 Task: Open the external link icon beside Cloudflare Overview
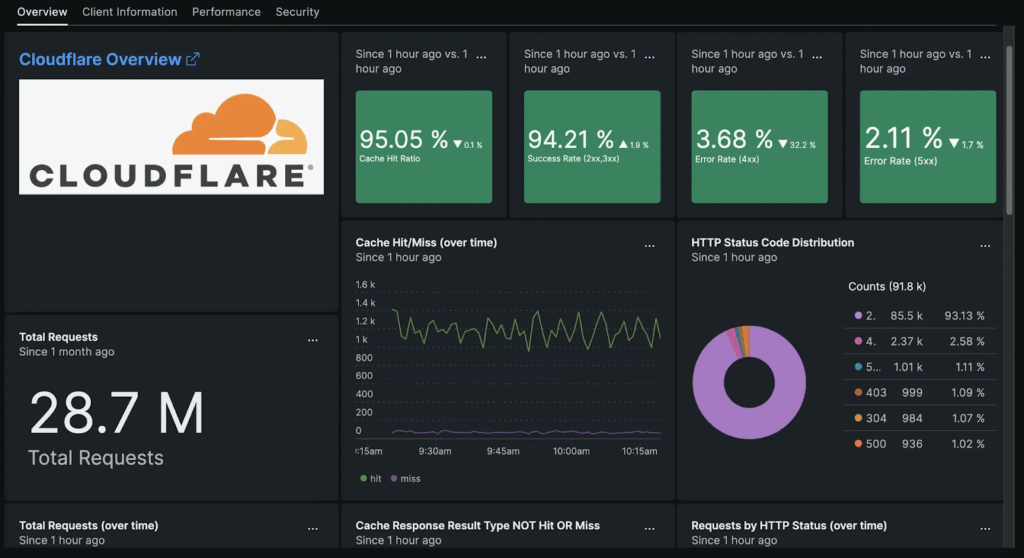[193, 59]
